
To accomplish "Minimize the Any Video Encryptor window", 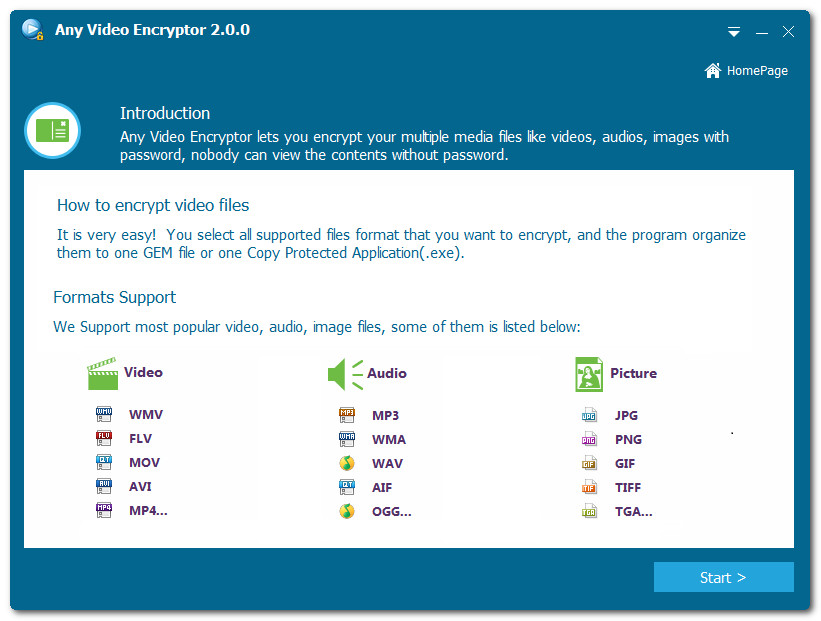I will [762, 32].
